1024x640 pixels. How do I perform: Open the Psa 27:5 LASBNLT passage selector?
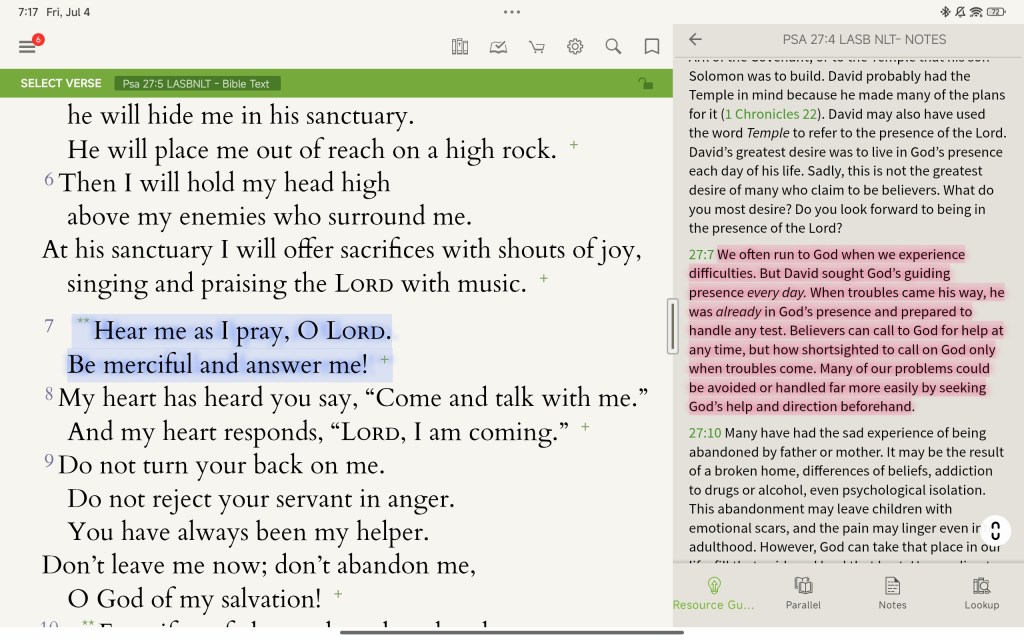(196, 84)
